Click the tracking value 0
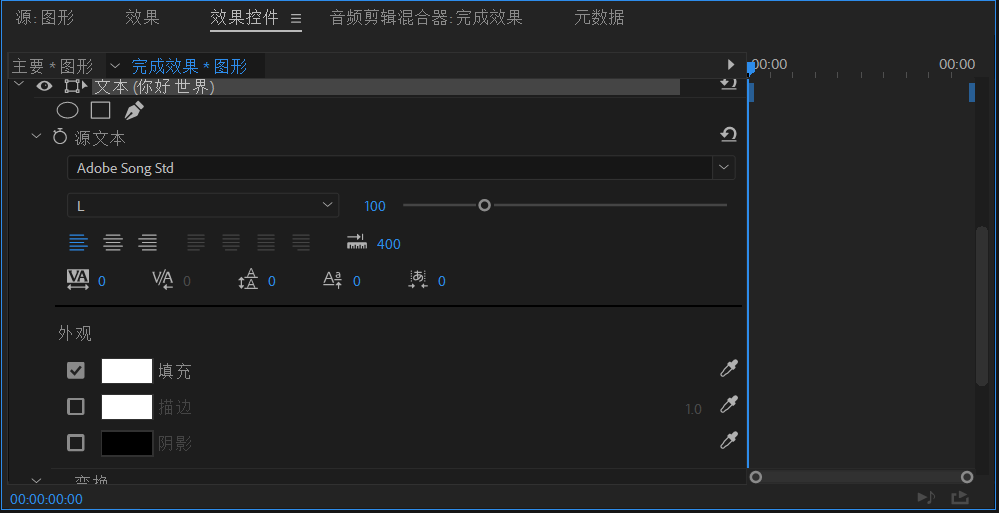999x513 pixels. 102,281
